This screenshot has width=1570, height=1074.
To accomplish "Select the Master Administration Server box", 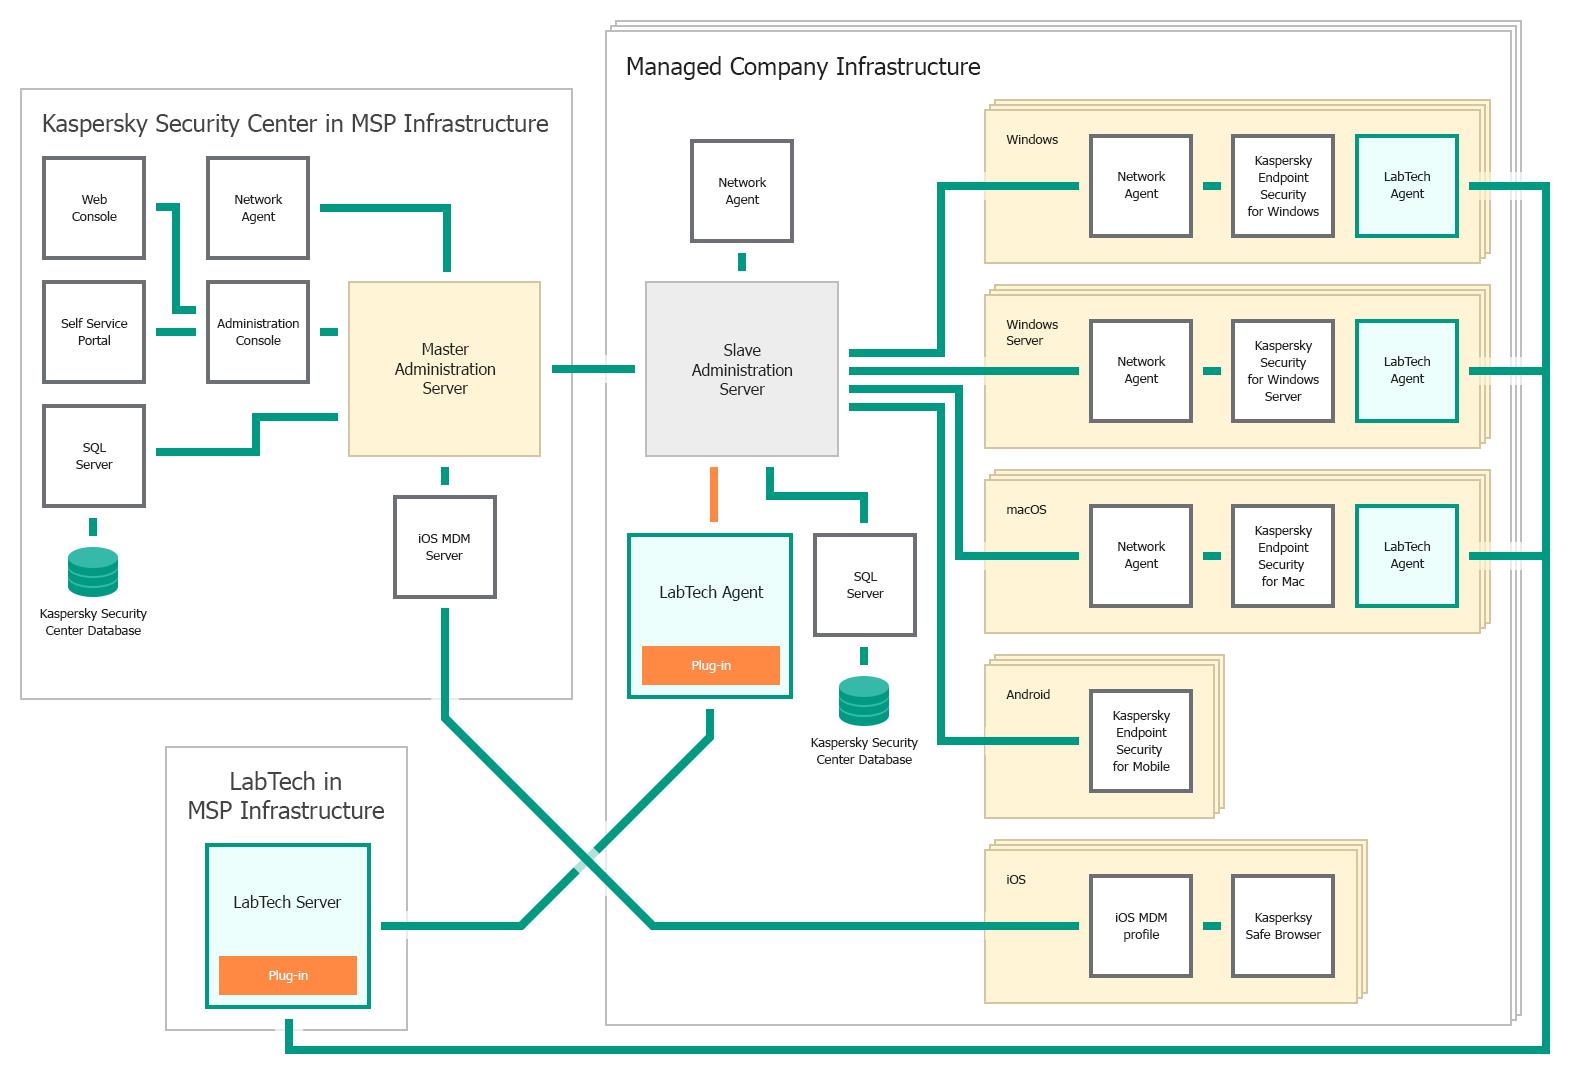I will (445, 369).
